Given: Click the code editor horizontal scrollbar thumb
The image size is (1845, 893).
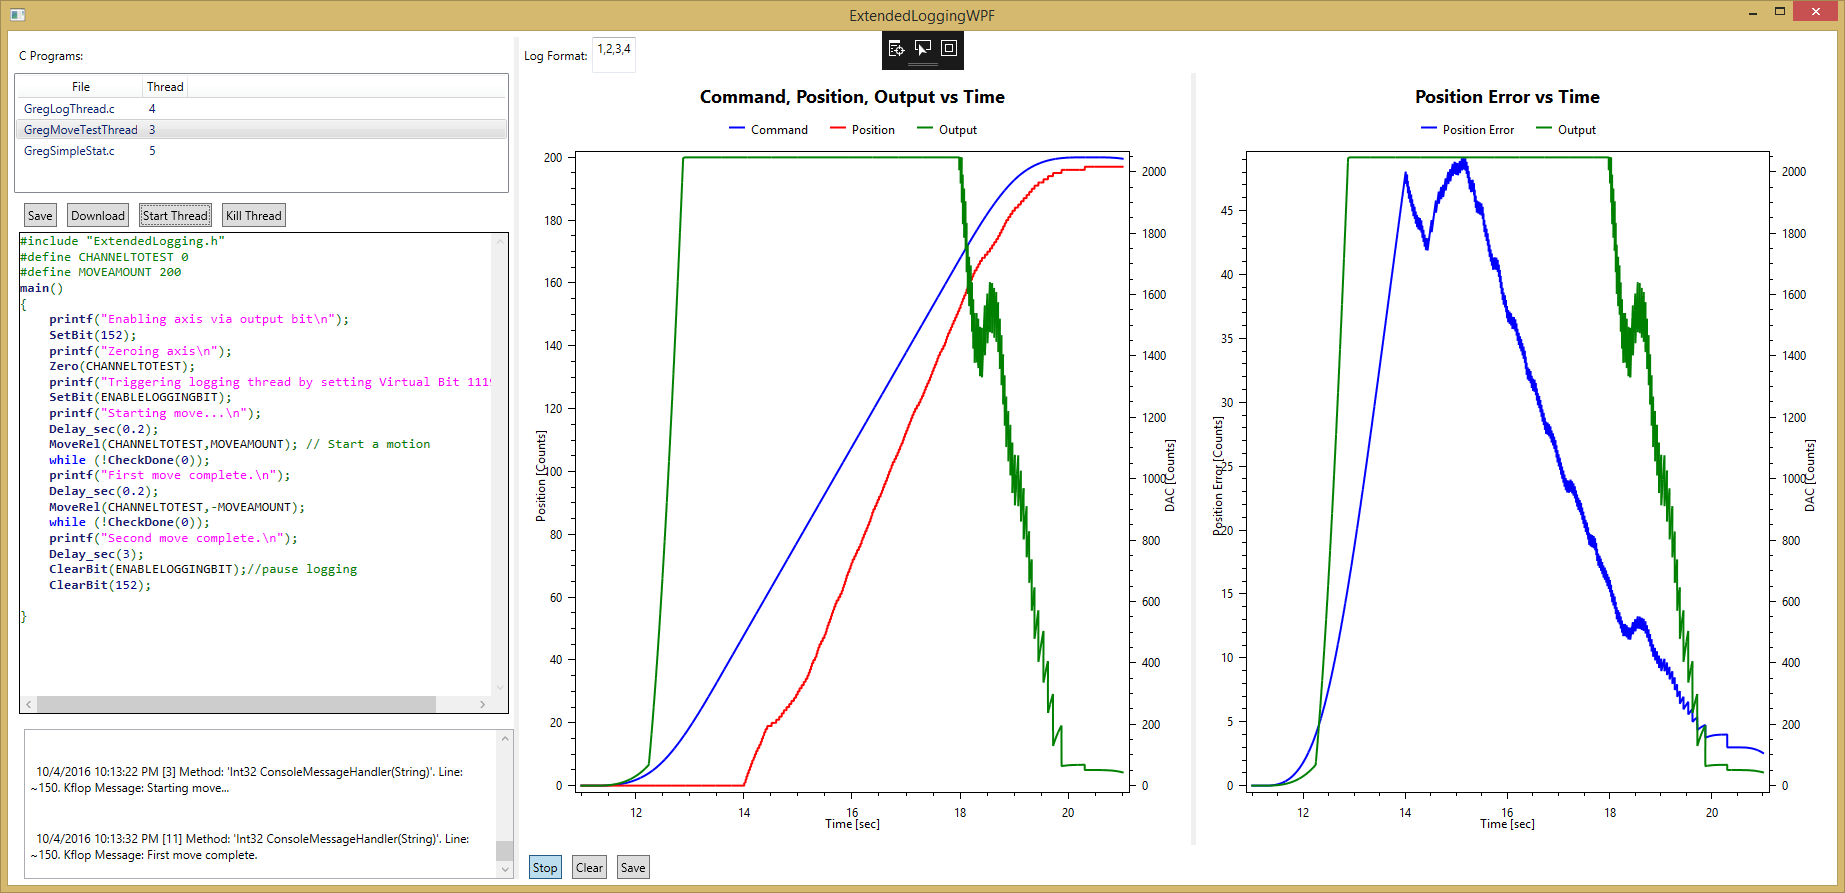Looking at the screenshot, I should tap(236, 704).
